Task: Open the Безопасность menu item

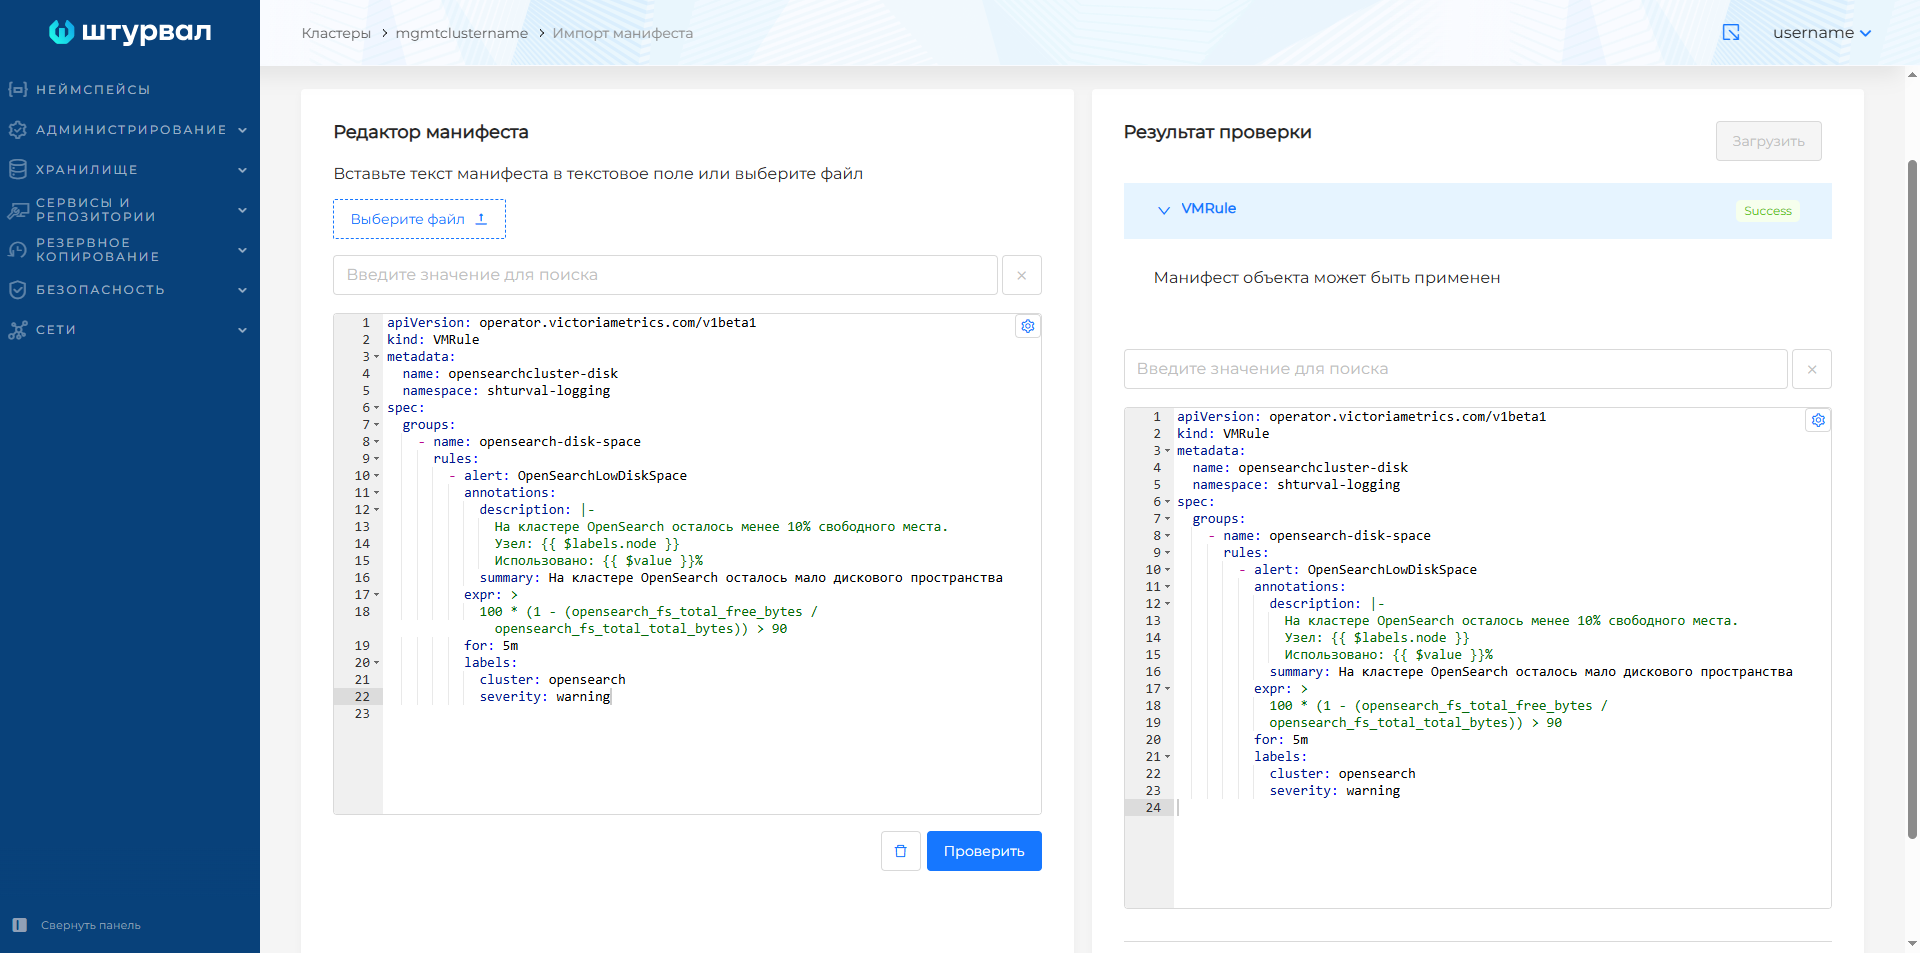Action: 100,290
